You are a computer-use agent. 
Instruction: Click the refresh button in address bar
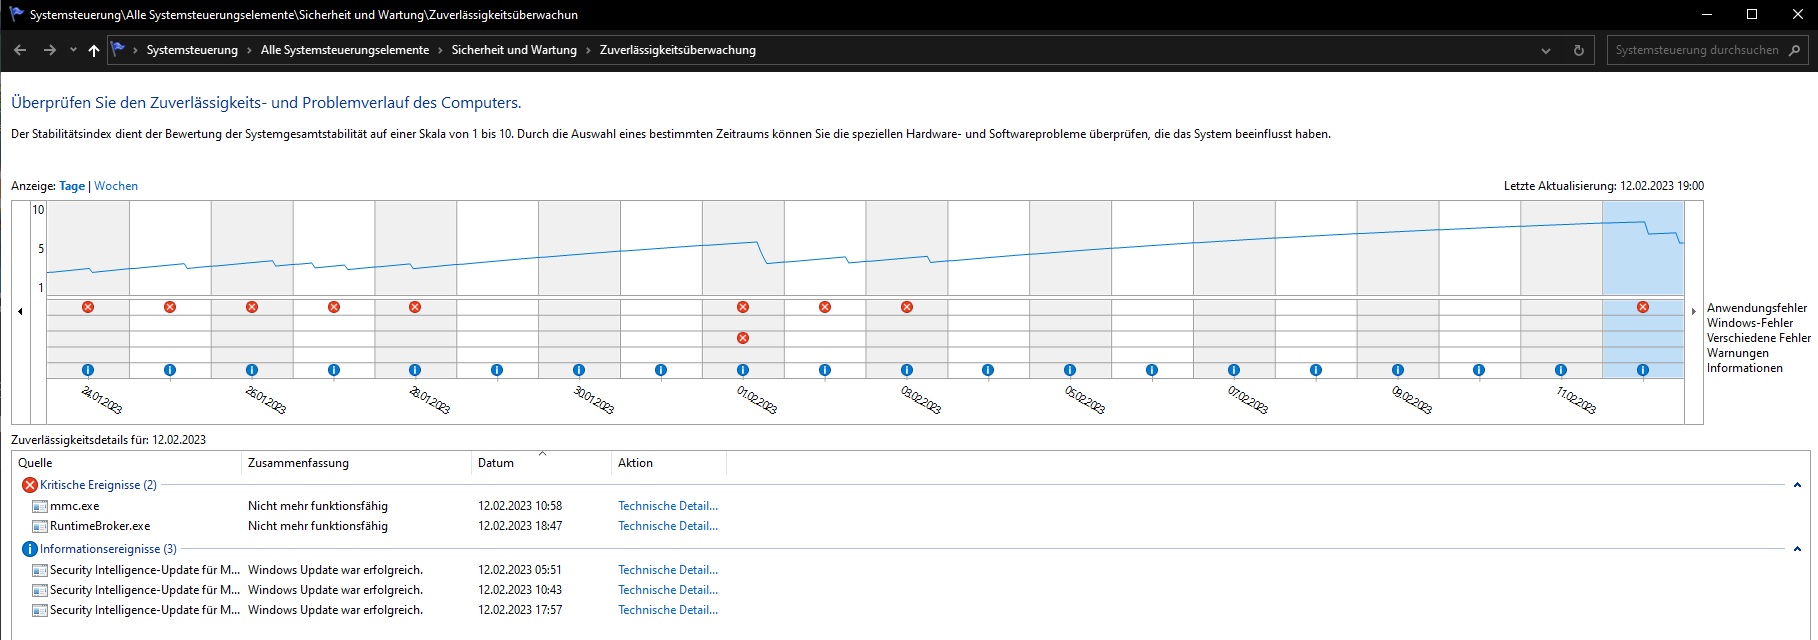(1579, 50)
